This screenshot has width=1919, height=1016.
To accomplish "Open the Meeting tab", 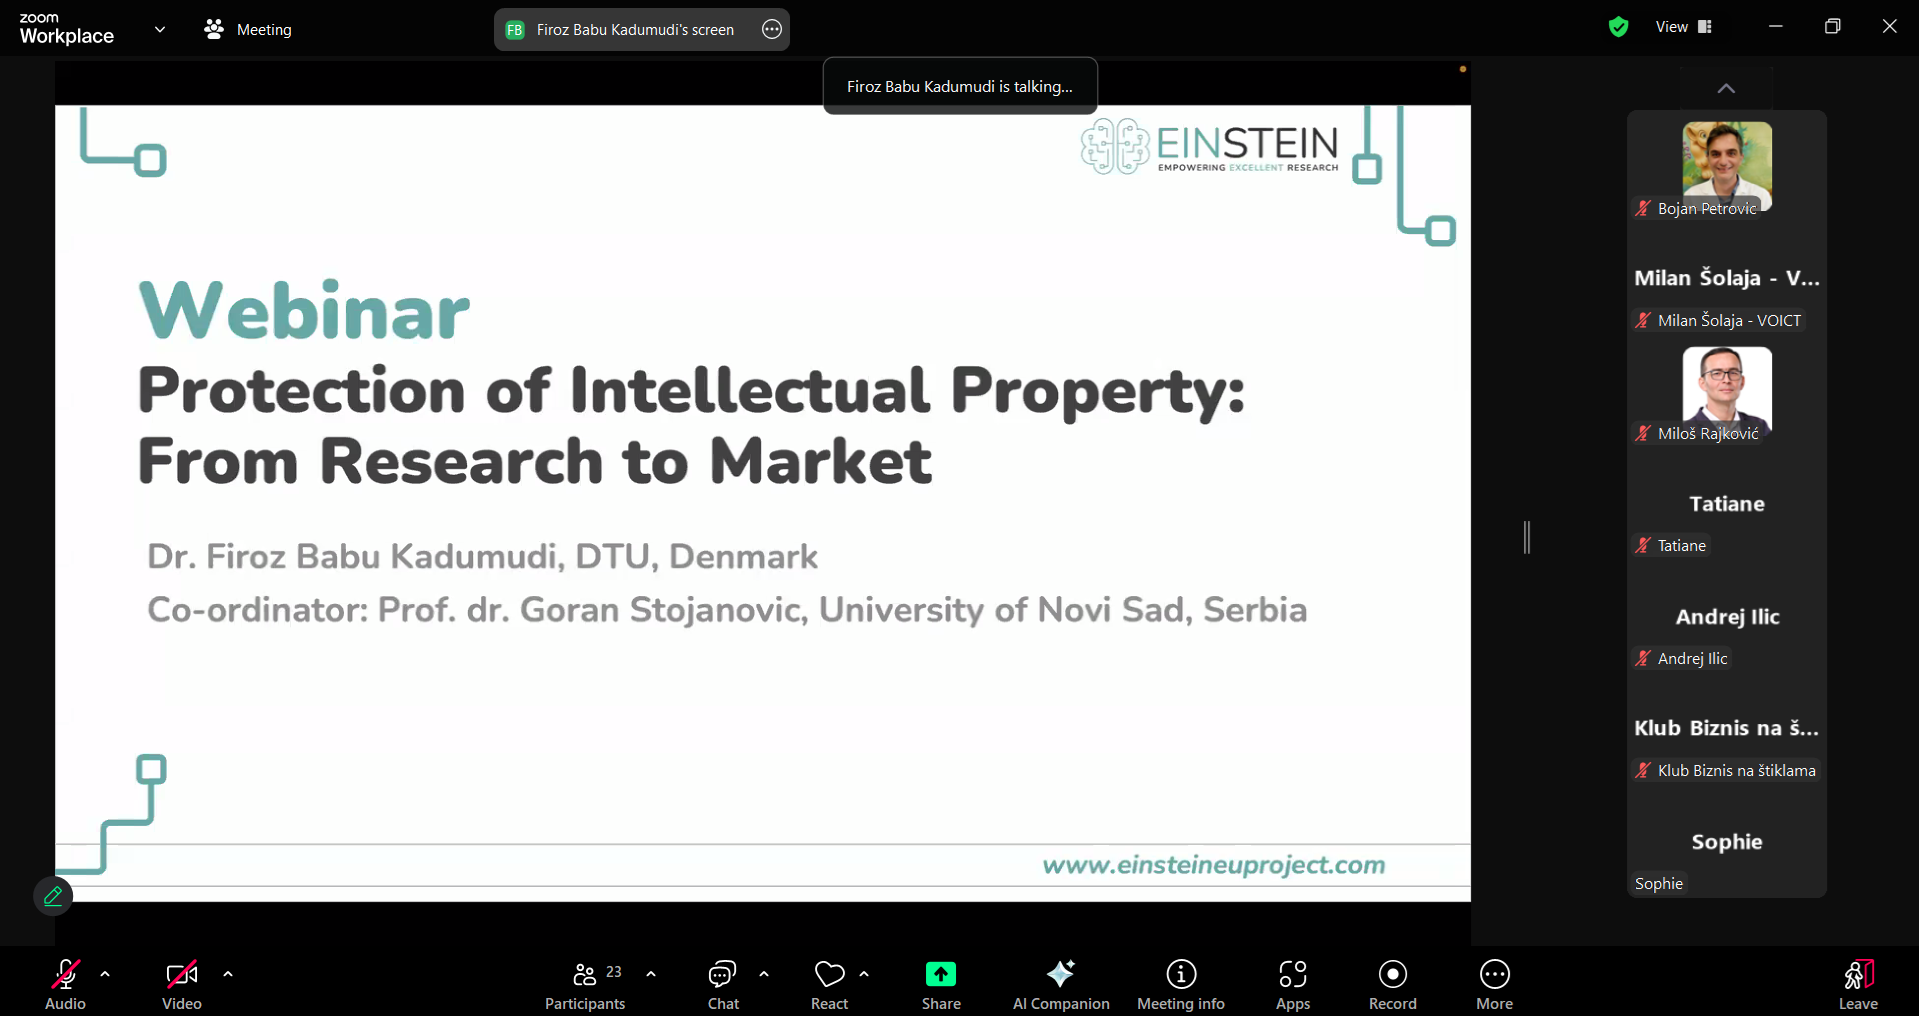I will point(248,30).
